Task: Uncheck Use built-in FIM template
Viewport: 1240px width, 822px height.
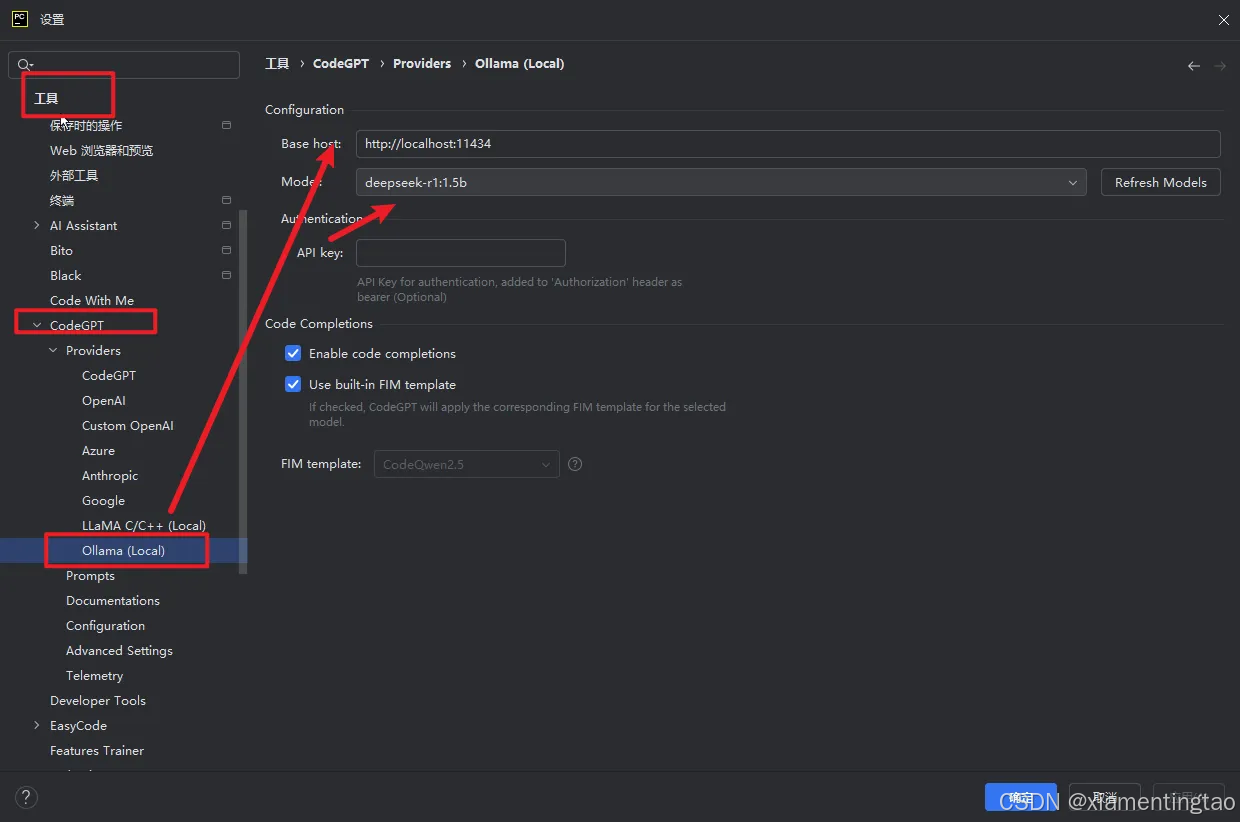Action: [293, 384]
